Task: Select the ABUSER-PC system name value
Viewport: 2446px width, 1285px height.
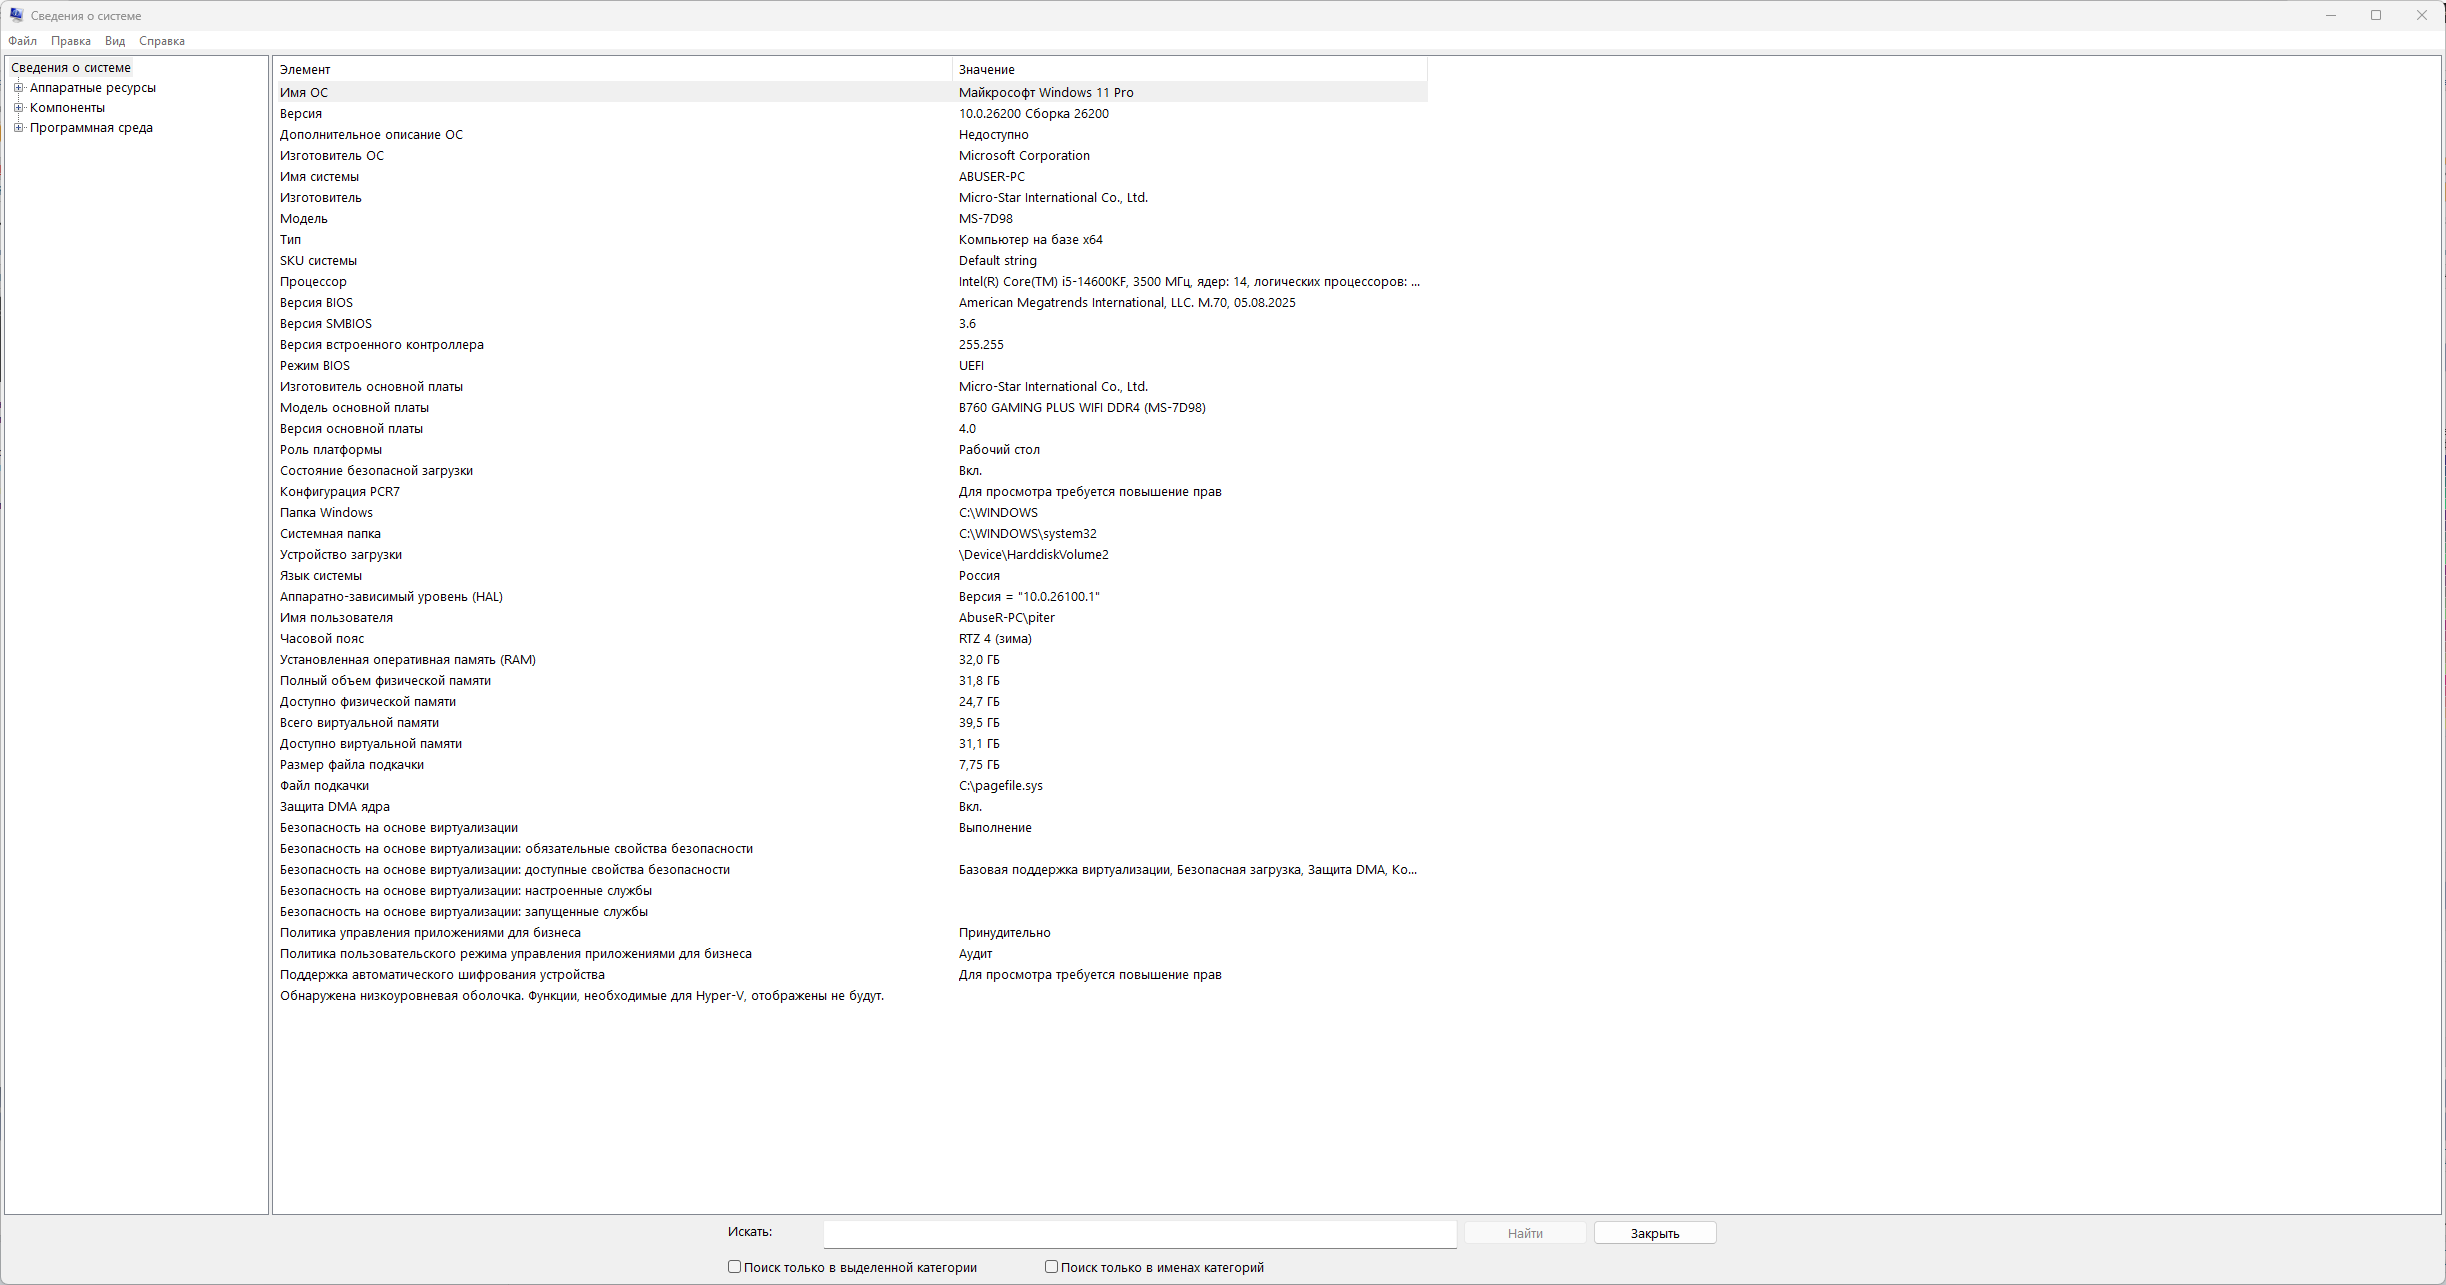Action: [992, 177]
